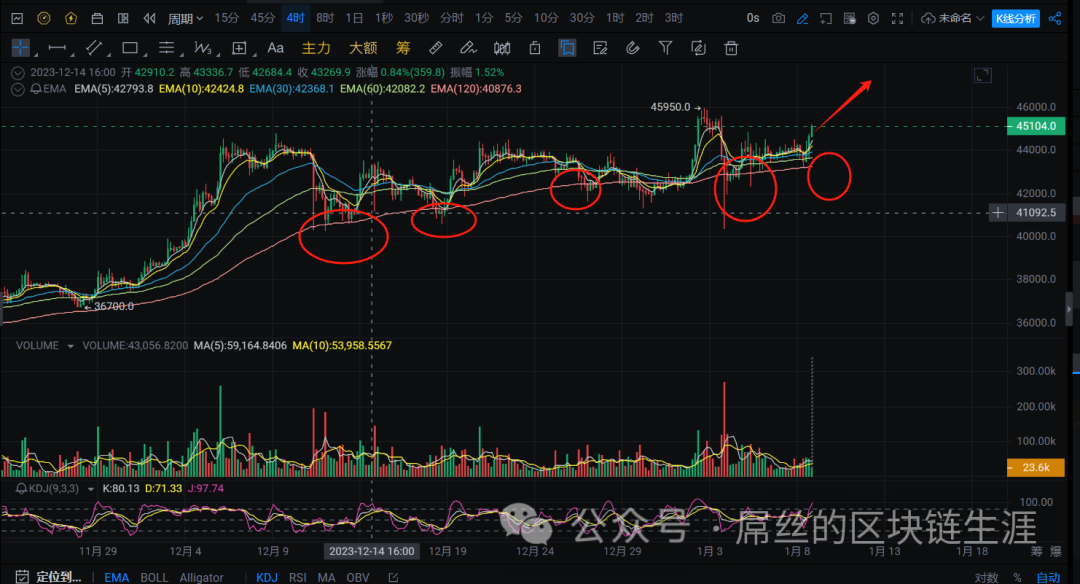Image resolution: width=1080 pixels, height=584 pixels.
Task: Click the 筹 chip distribution button
Action: pos(403,48)
